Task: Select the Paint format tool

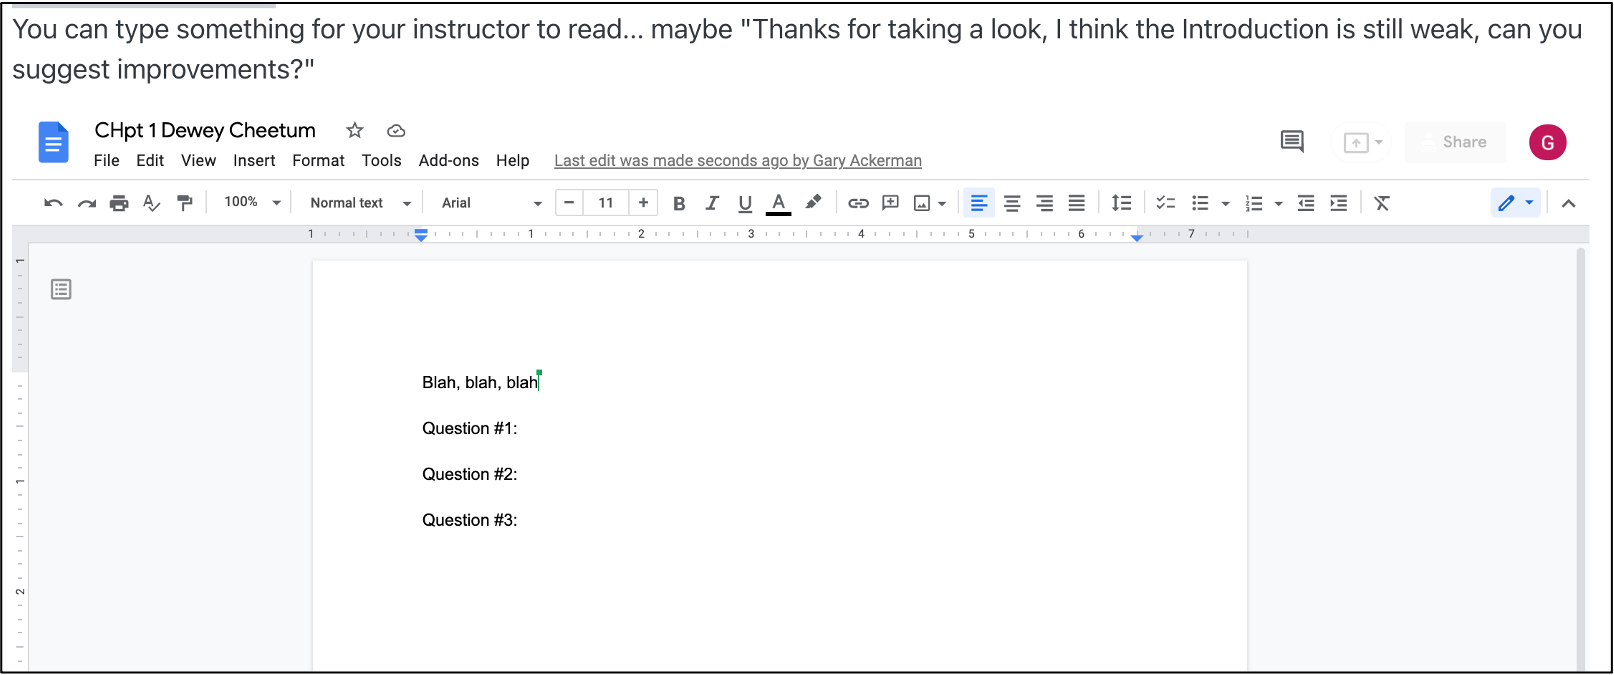Action: (x=184, y=203)
